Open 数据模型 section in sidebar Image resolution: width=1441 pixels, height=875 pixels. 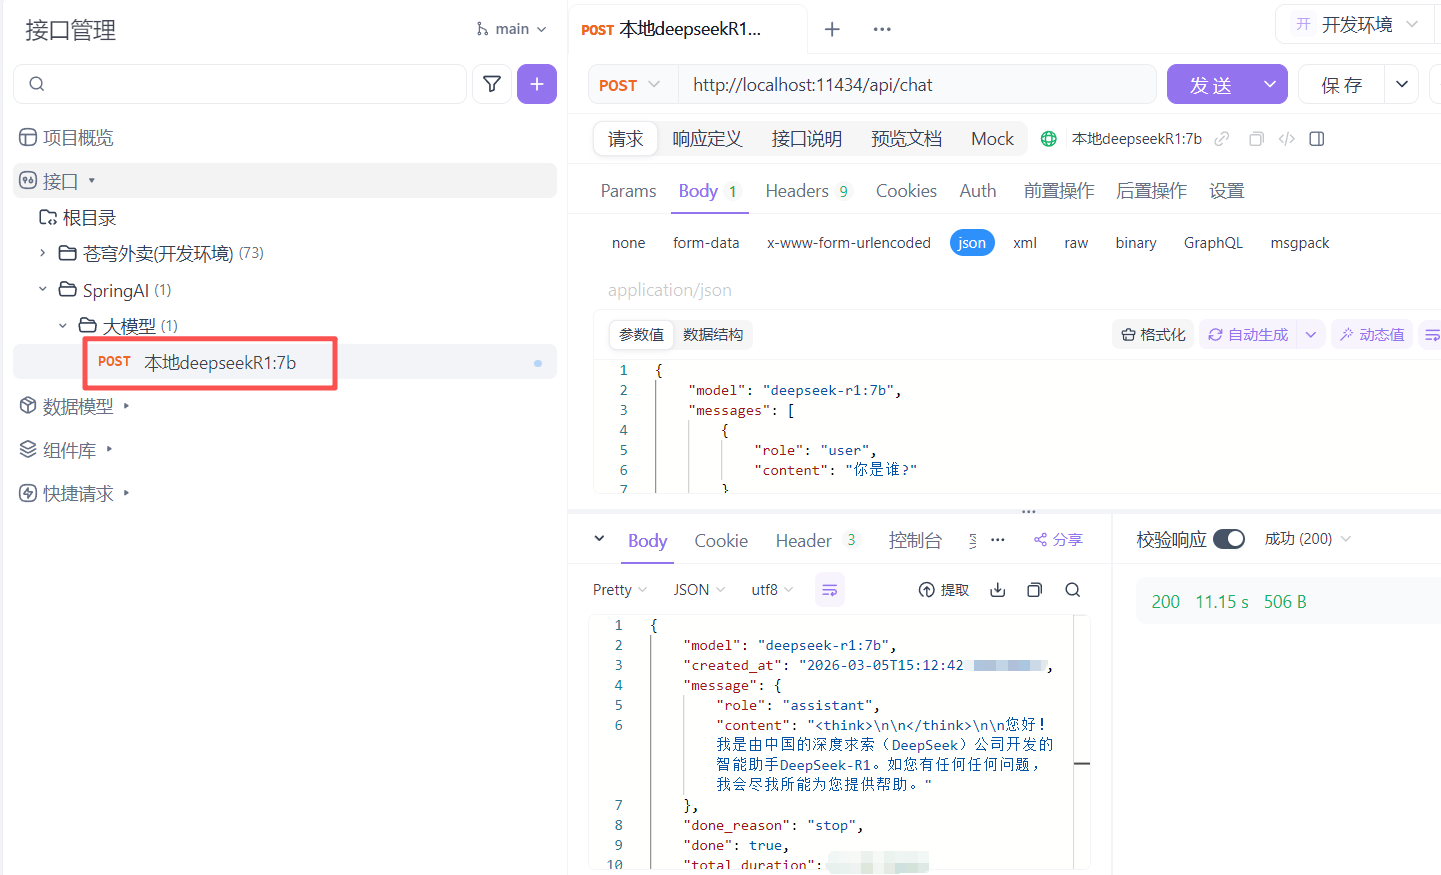coord(75,407)
